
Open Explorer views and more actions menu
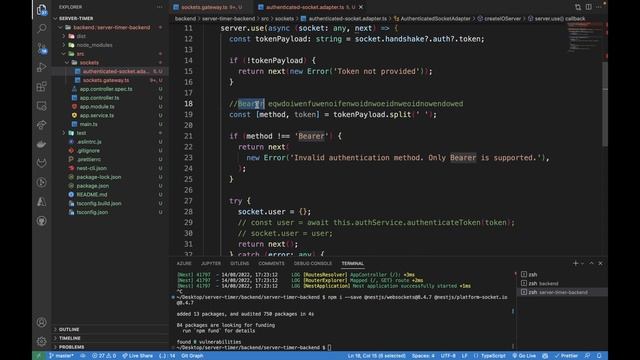click(x=159, y=7)
